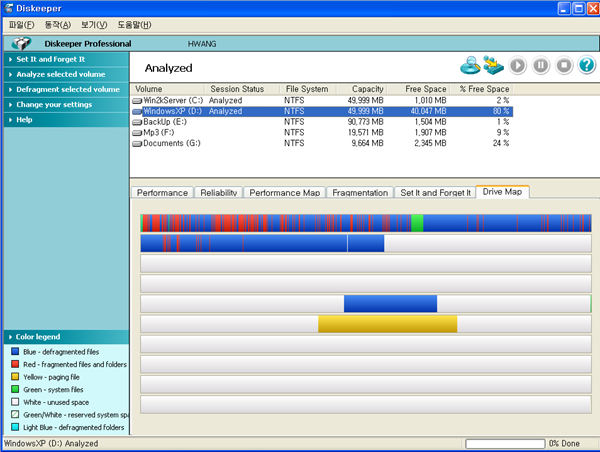Click the 2,345 MB free space value
Image resolution: width=600 pixels, height=452 pixels.
[430, 144]
